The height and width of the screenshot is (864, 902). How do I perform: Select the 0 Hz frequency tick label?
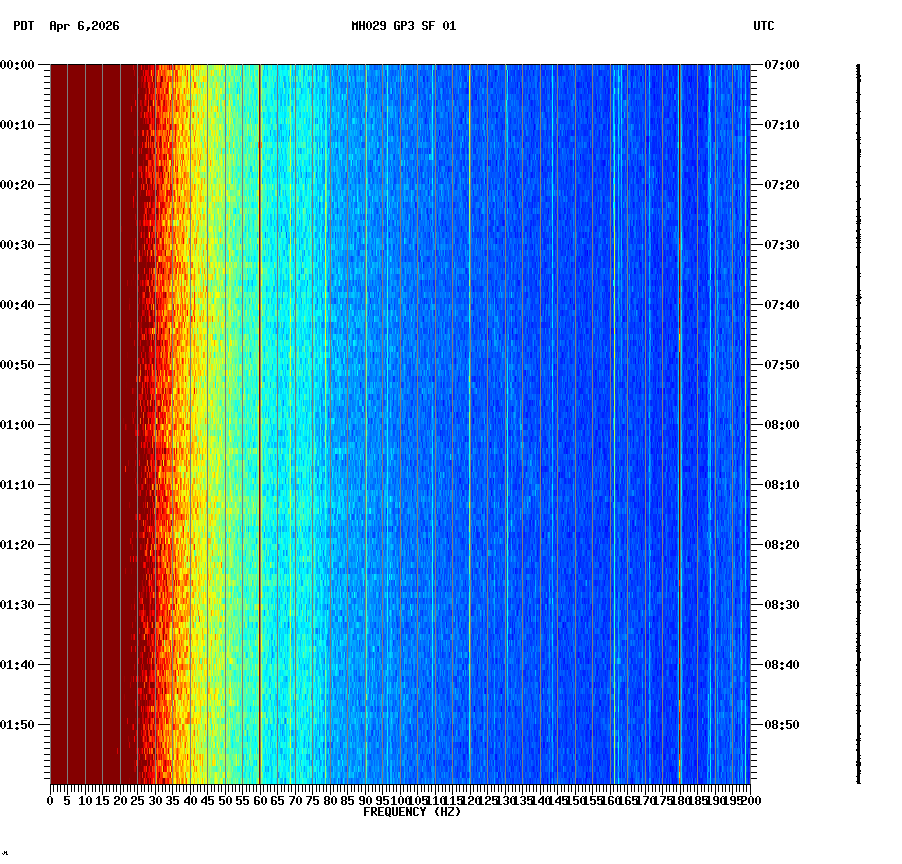click(x=48, y=800)
